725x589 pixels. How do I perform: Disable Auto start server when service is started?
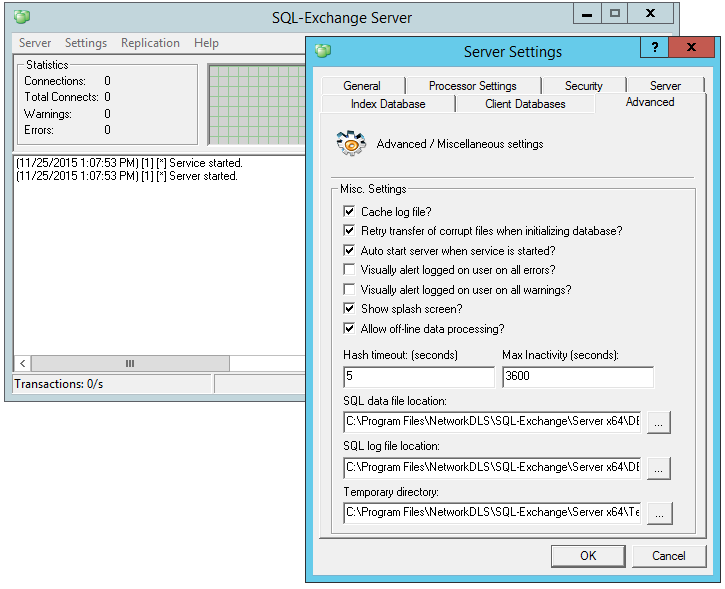349,250
